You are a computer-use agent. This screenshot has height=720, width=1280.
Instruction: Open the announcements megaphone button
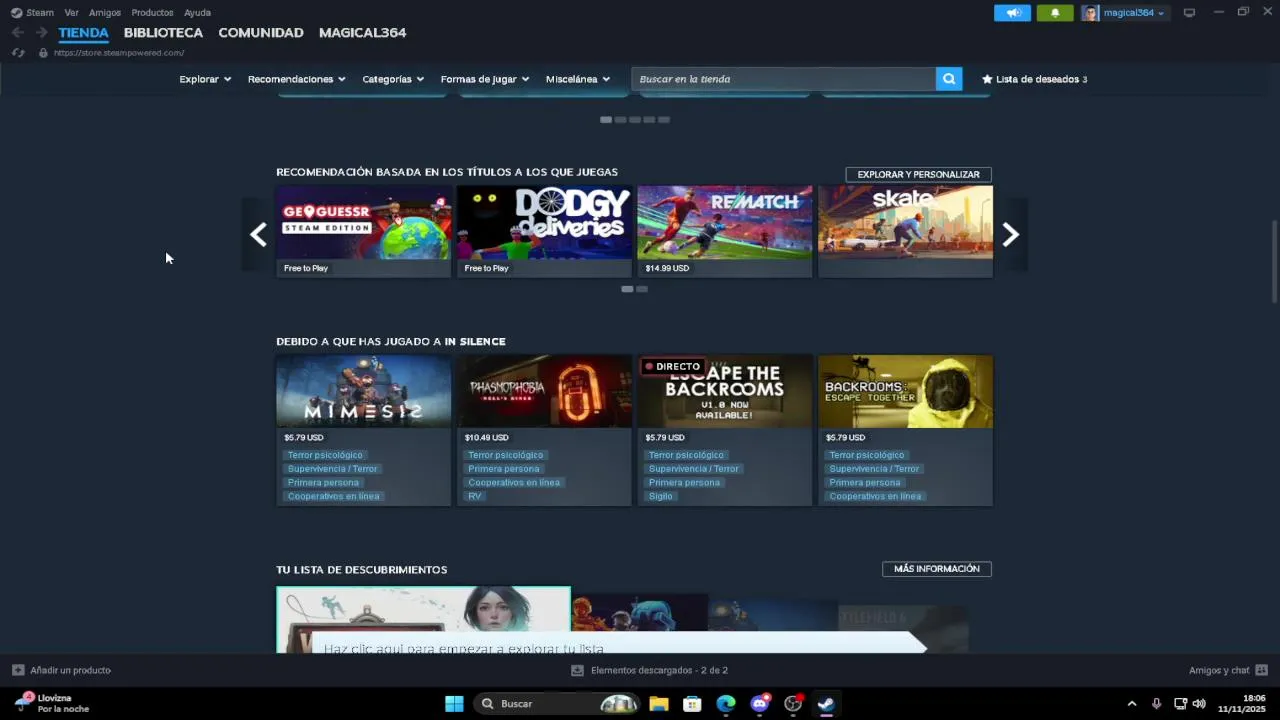(1012, 13)
